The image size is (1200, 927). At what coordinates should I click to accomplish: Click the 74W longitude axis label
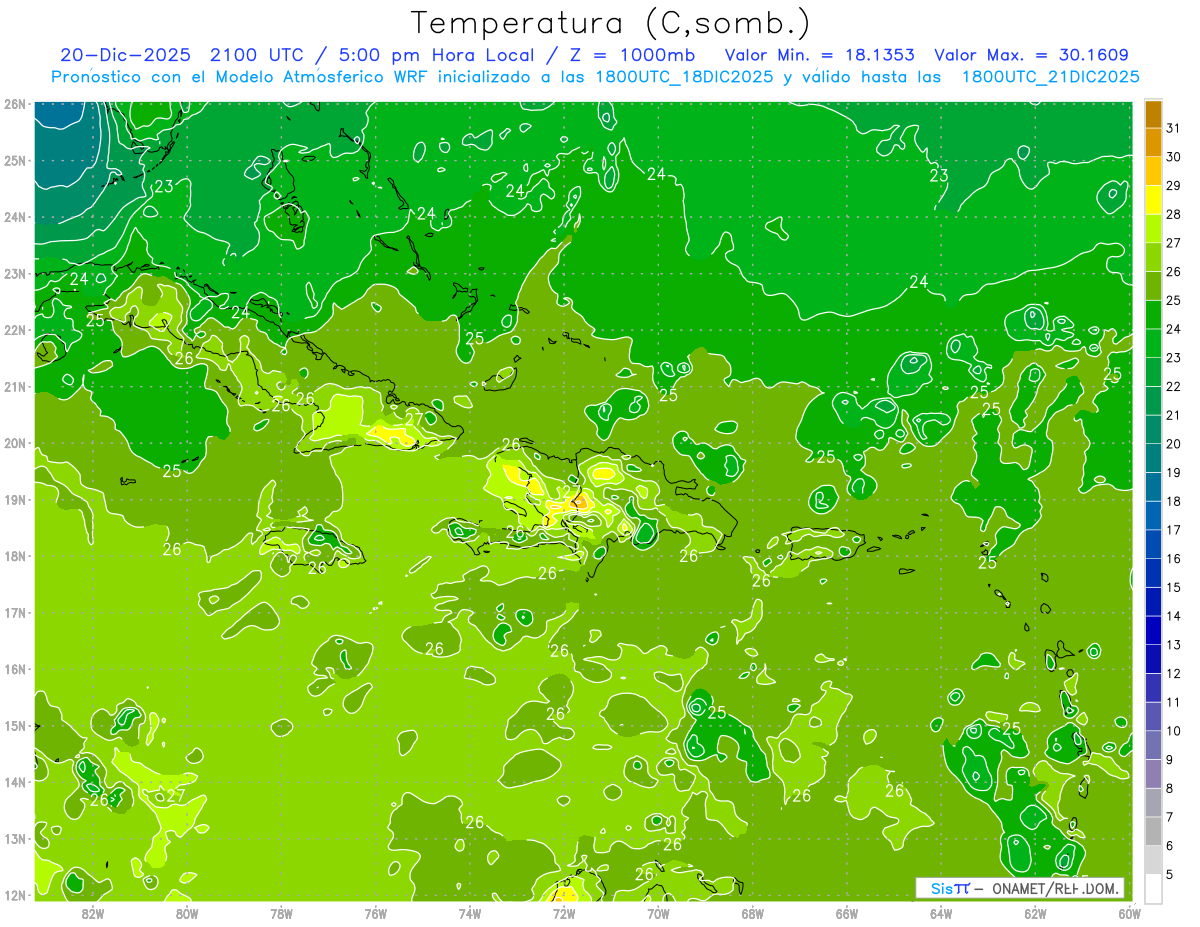pos(469,912)
